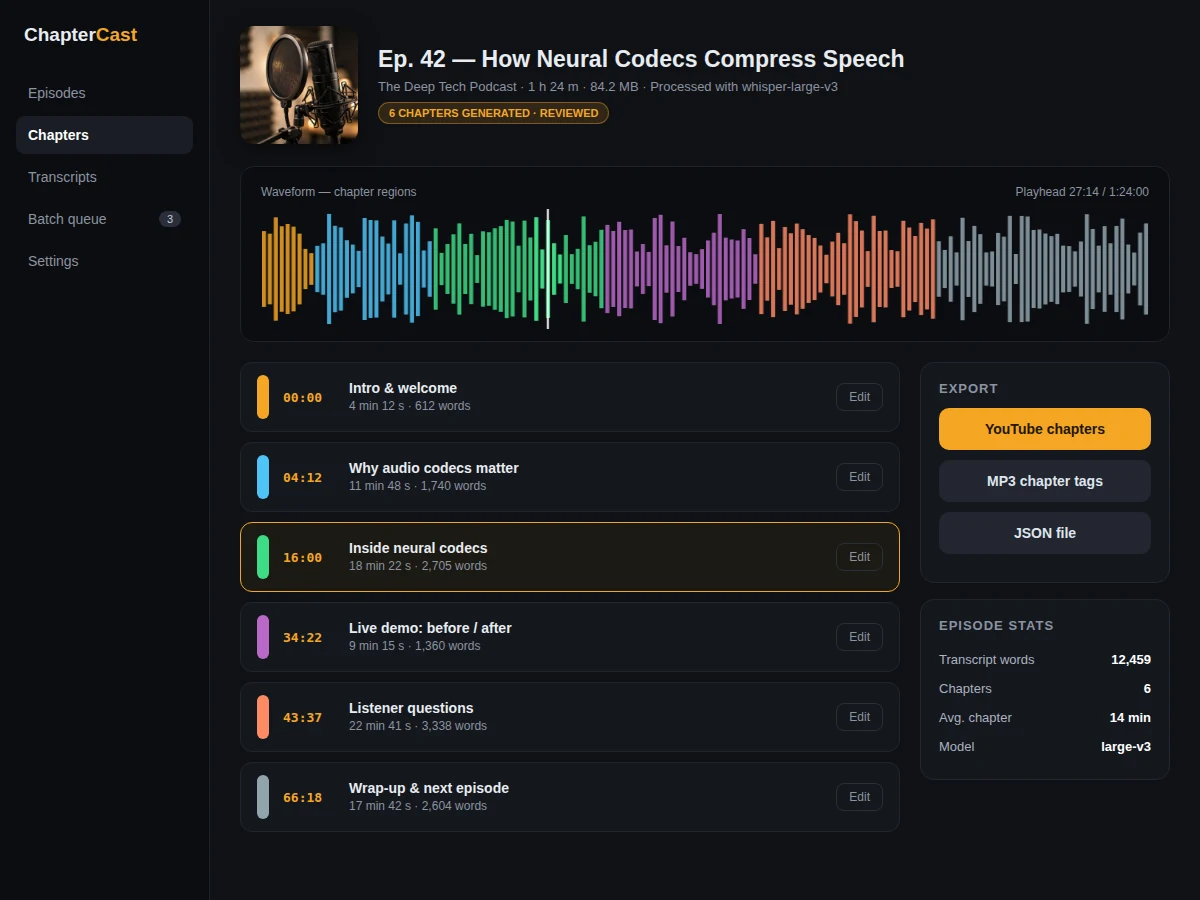Viewport: 1200px width, 900px height.
Task: Click the purple Live demo chapter color pill
Action: (x=263, y=637)
